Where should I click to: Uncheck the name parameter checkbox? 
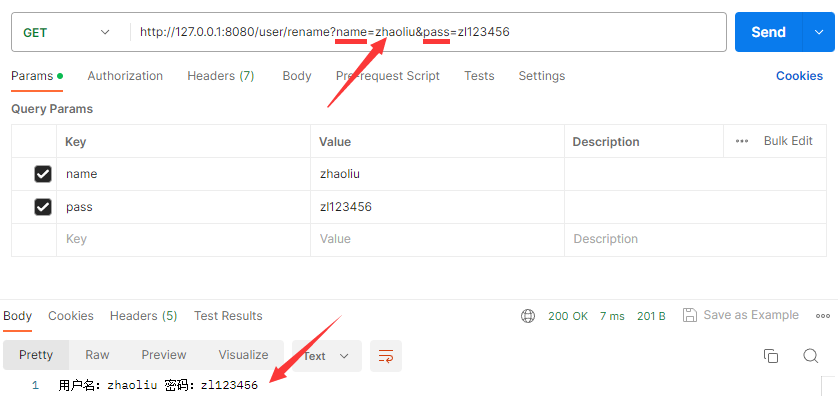tap(43, 174)
